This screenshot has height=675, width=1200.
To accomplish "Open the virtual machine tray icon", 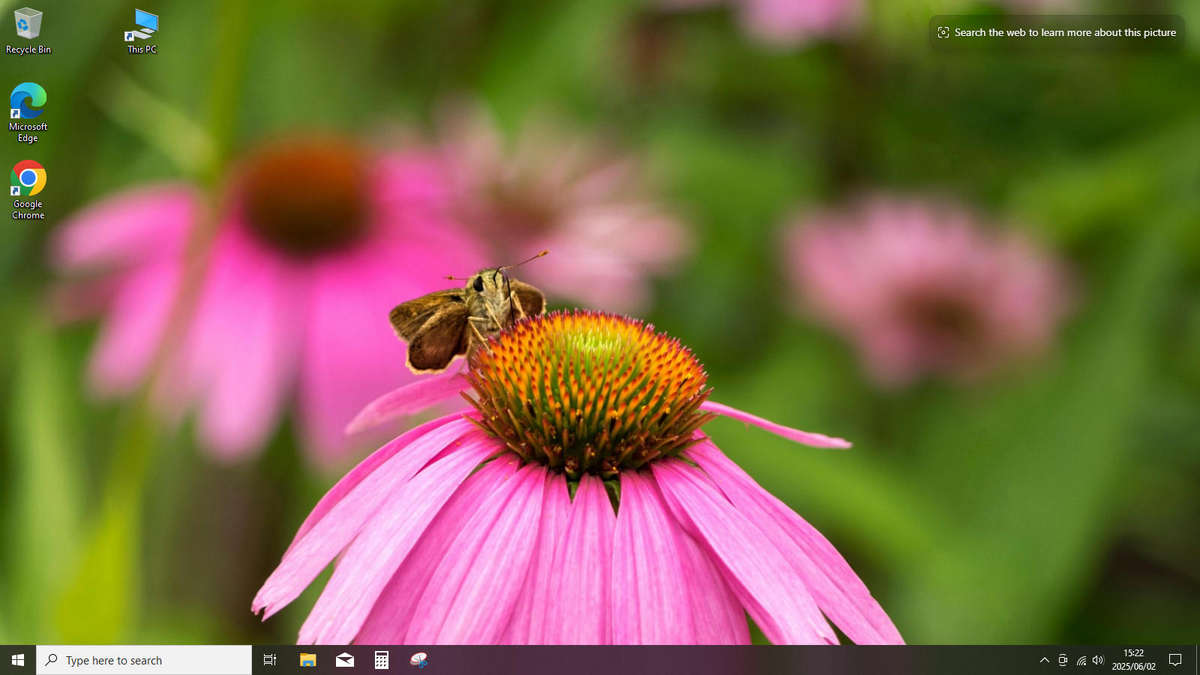I will 1062,660.
